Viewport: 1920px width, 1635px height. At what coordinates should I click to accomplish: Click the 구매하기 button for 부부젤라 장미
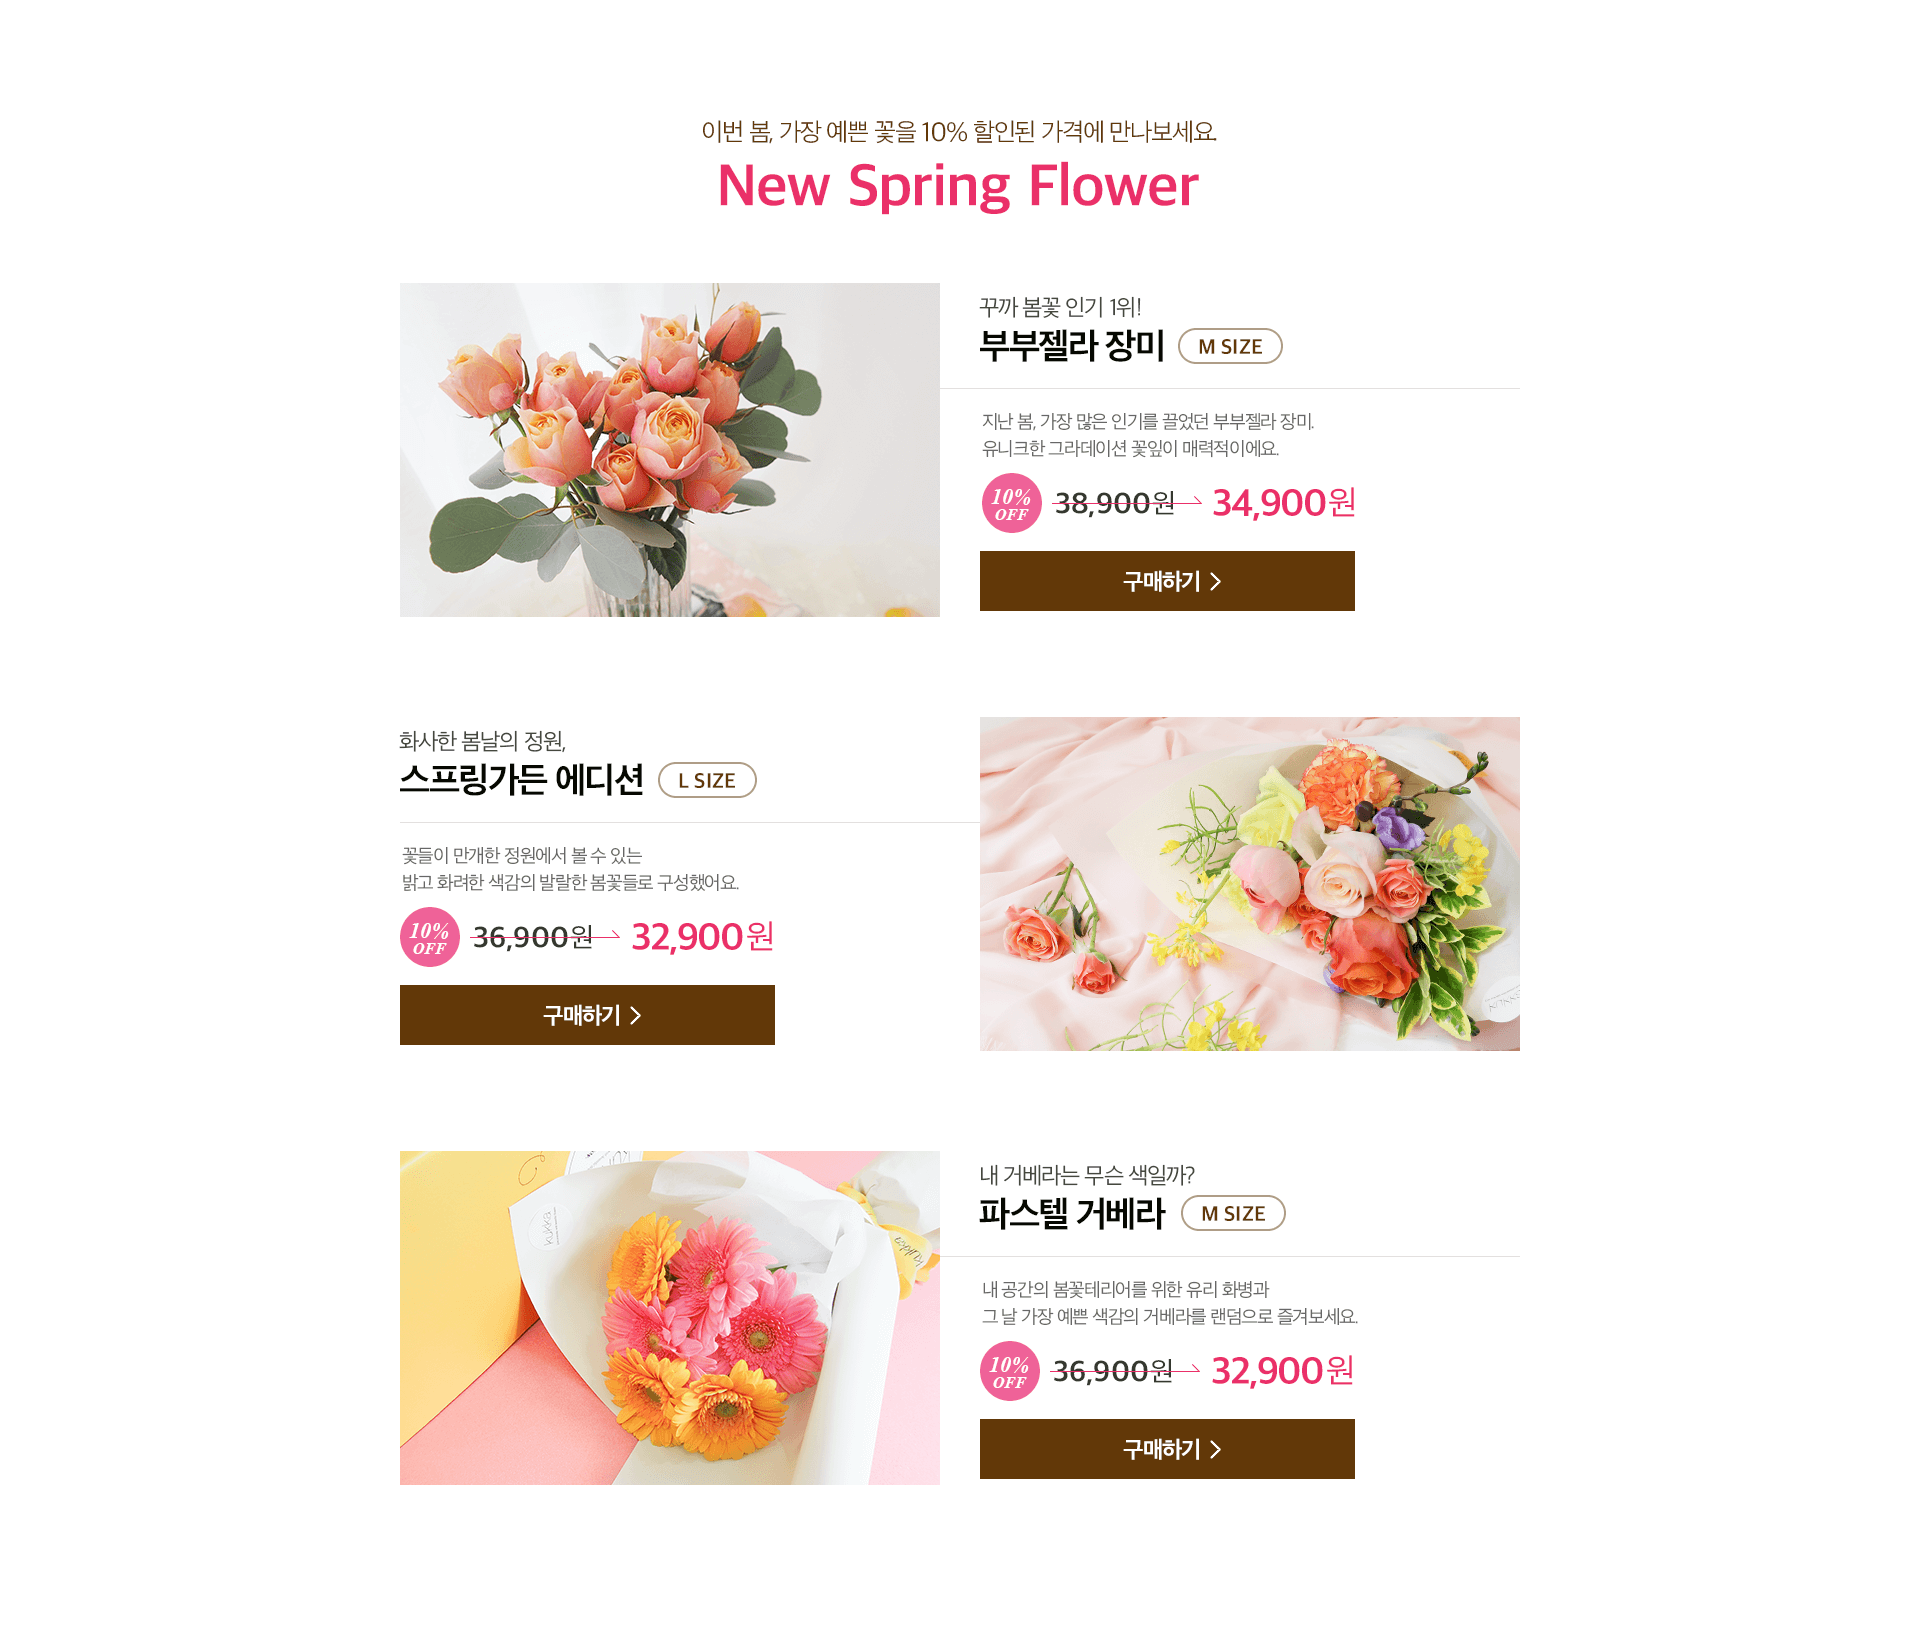coord(1167,581)
